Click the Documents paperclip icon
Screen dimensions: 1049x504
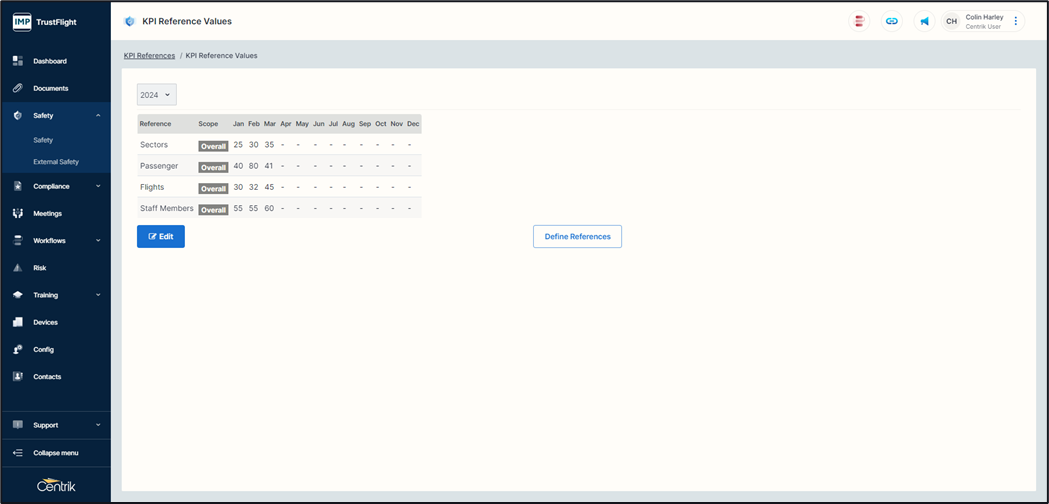18,88
